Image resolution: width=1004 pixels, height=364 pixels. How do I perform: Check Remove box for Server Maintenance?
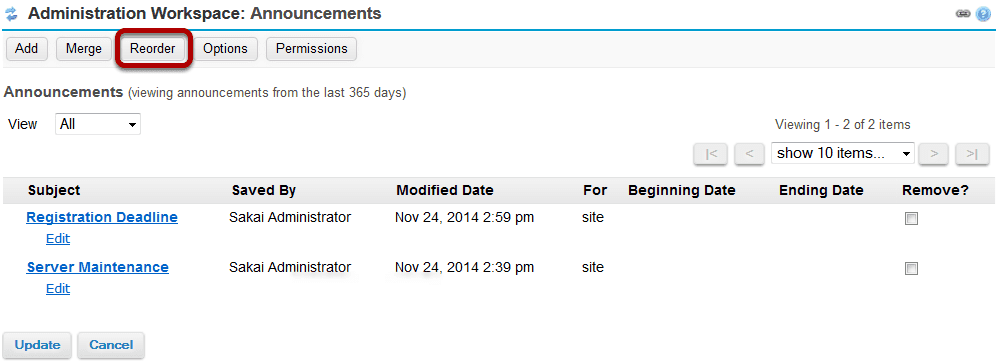point(911,269)
